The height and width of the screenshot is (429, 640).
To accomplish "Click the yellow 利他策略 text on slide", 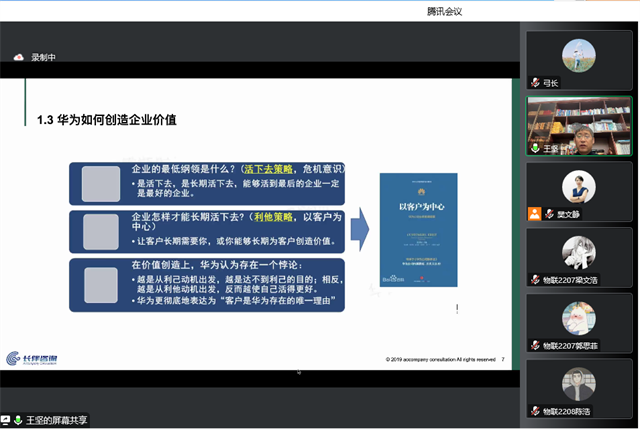I will [273, 217].
